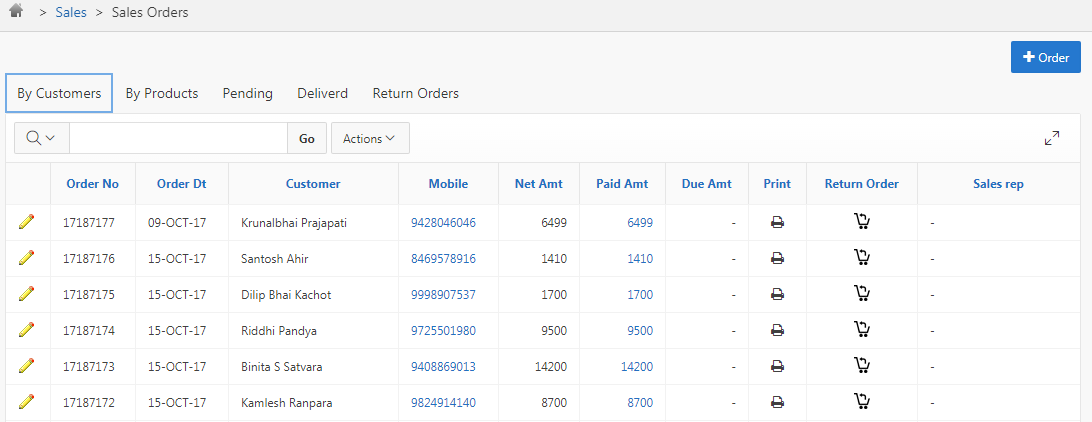Select order date 09-OCT-17 cell

pyautogui.click(x=182, y=223)
